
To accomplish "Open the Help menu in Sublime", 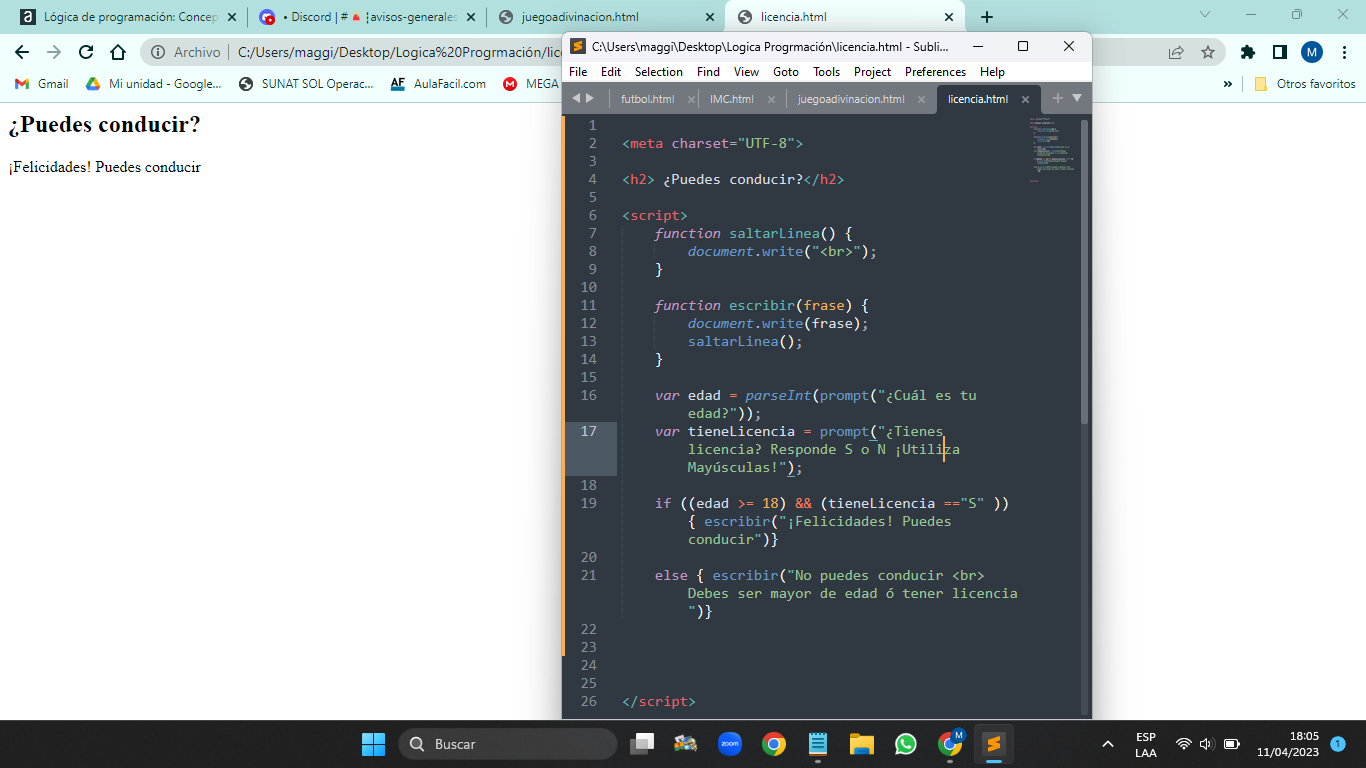I will click(992, 72).
